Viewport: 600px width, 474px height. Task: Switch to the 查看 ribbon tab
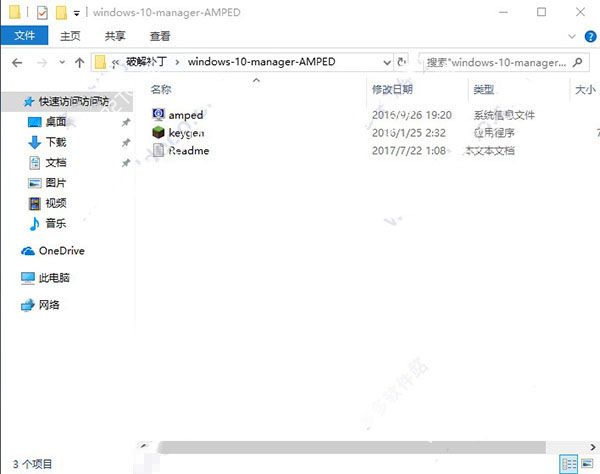pos(160,36)
